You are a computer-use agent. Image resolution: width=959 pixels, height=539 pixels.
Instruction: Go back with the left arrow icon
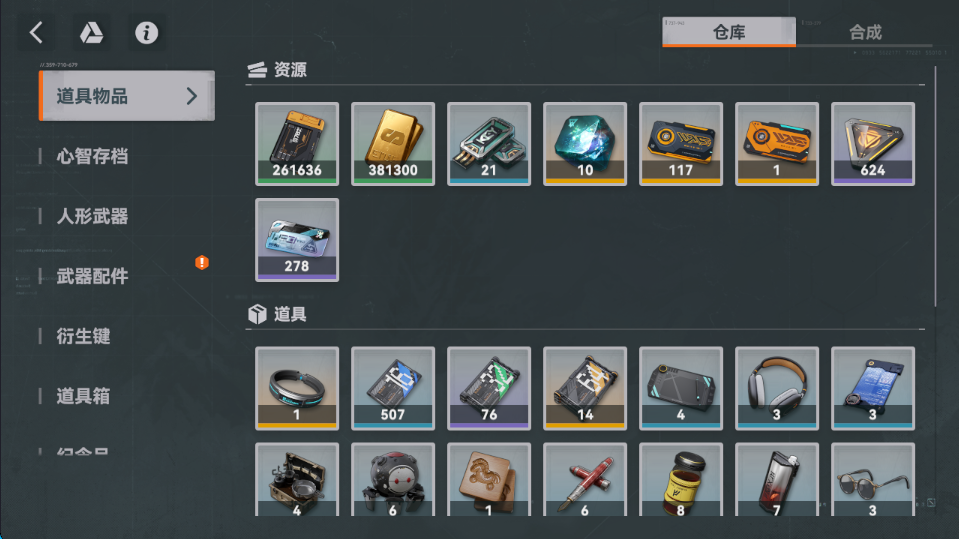37,32
